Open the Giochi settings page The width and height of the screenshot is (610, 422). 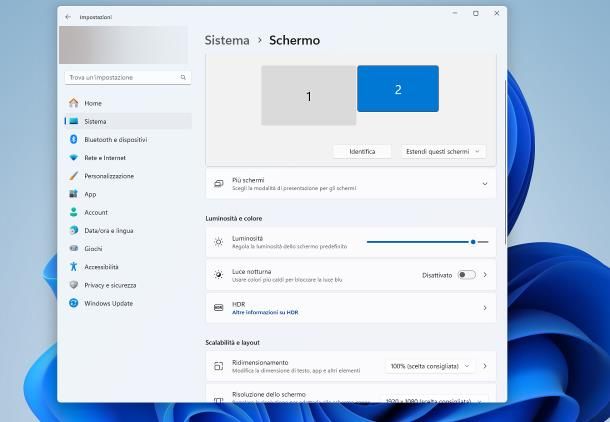[128, 248]
